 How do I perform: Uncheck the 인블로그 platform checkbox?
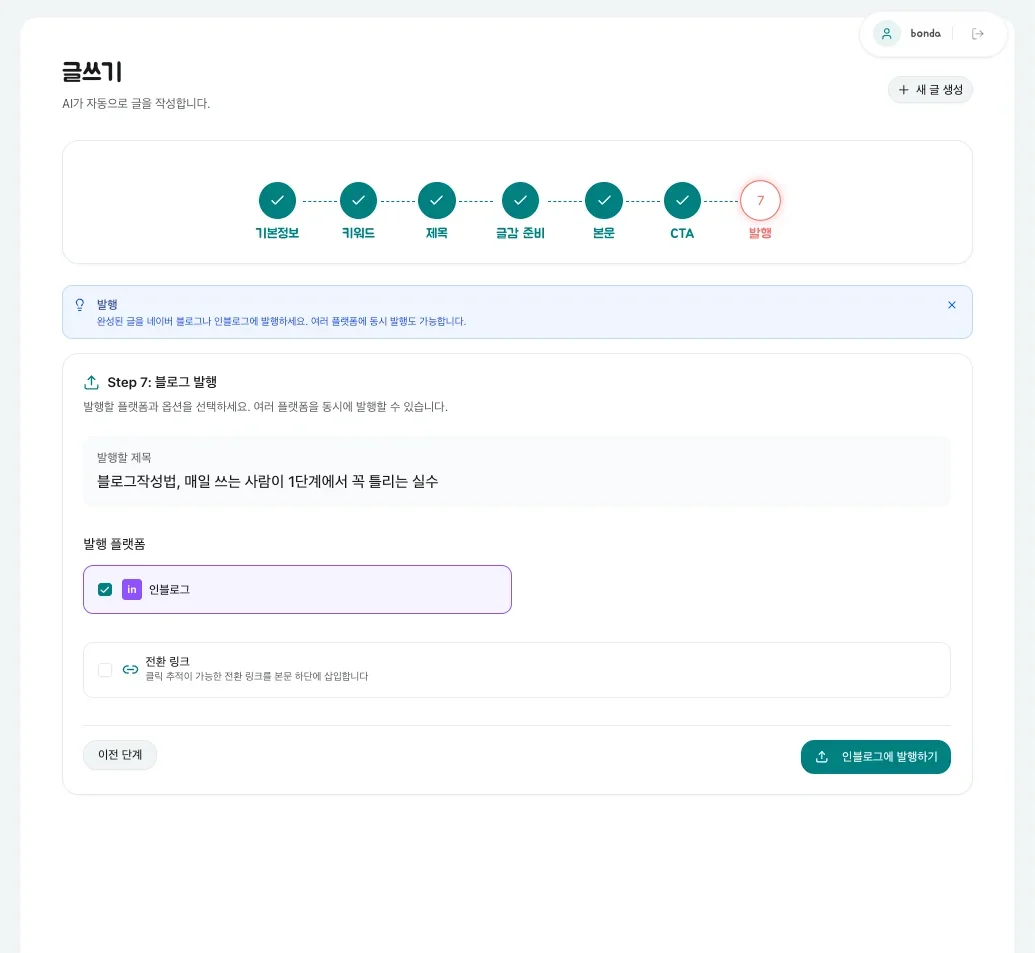(105, 589)
